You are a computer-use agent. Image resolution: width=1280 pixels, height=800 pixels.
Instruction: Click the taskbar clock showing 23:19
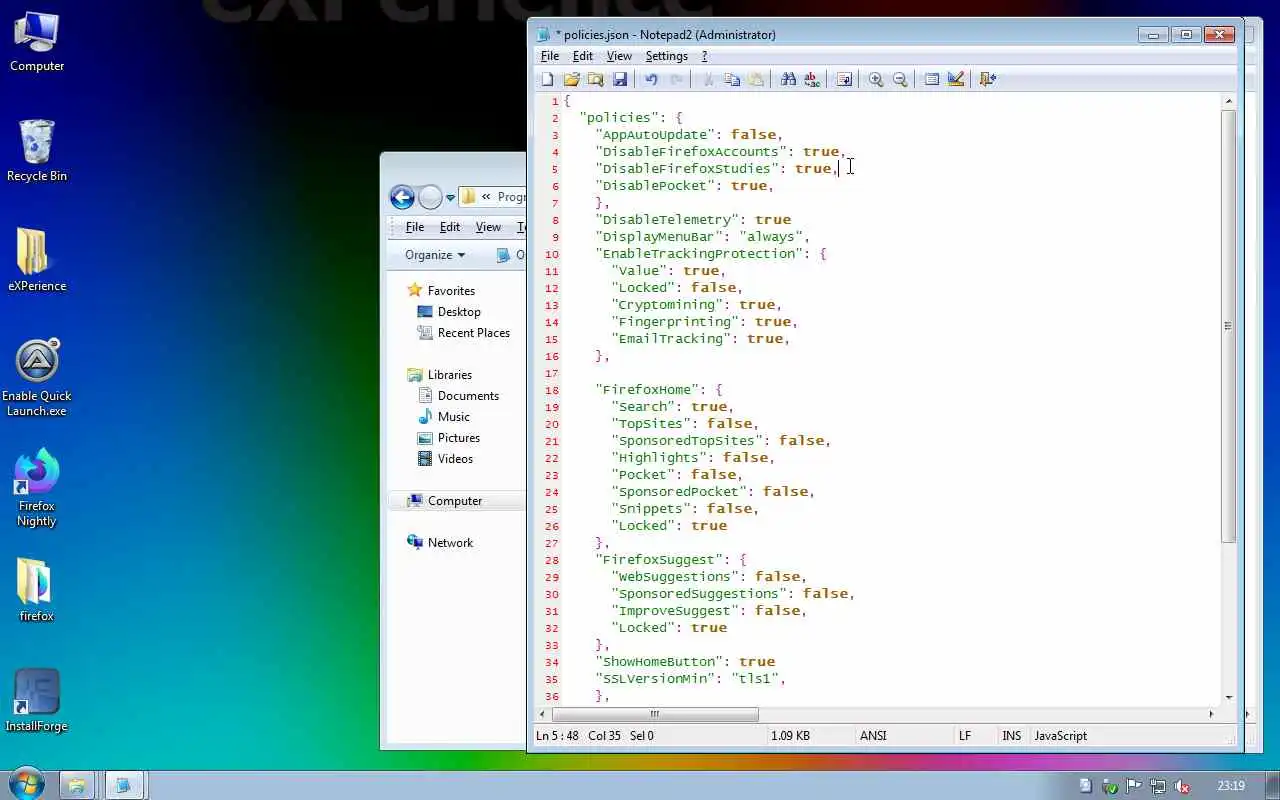tap(1231, 786)
